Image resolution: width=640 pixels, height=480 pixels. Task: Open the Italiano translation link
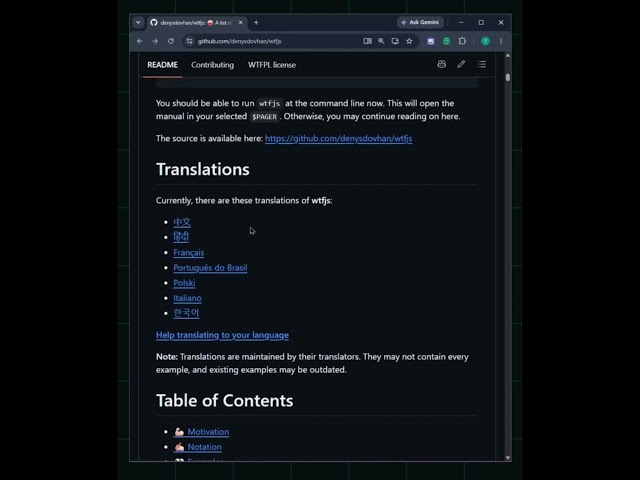187,298
